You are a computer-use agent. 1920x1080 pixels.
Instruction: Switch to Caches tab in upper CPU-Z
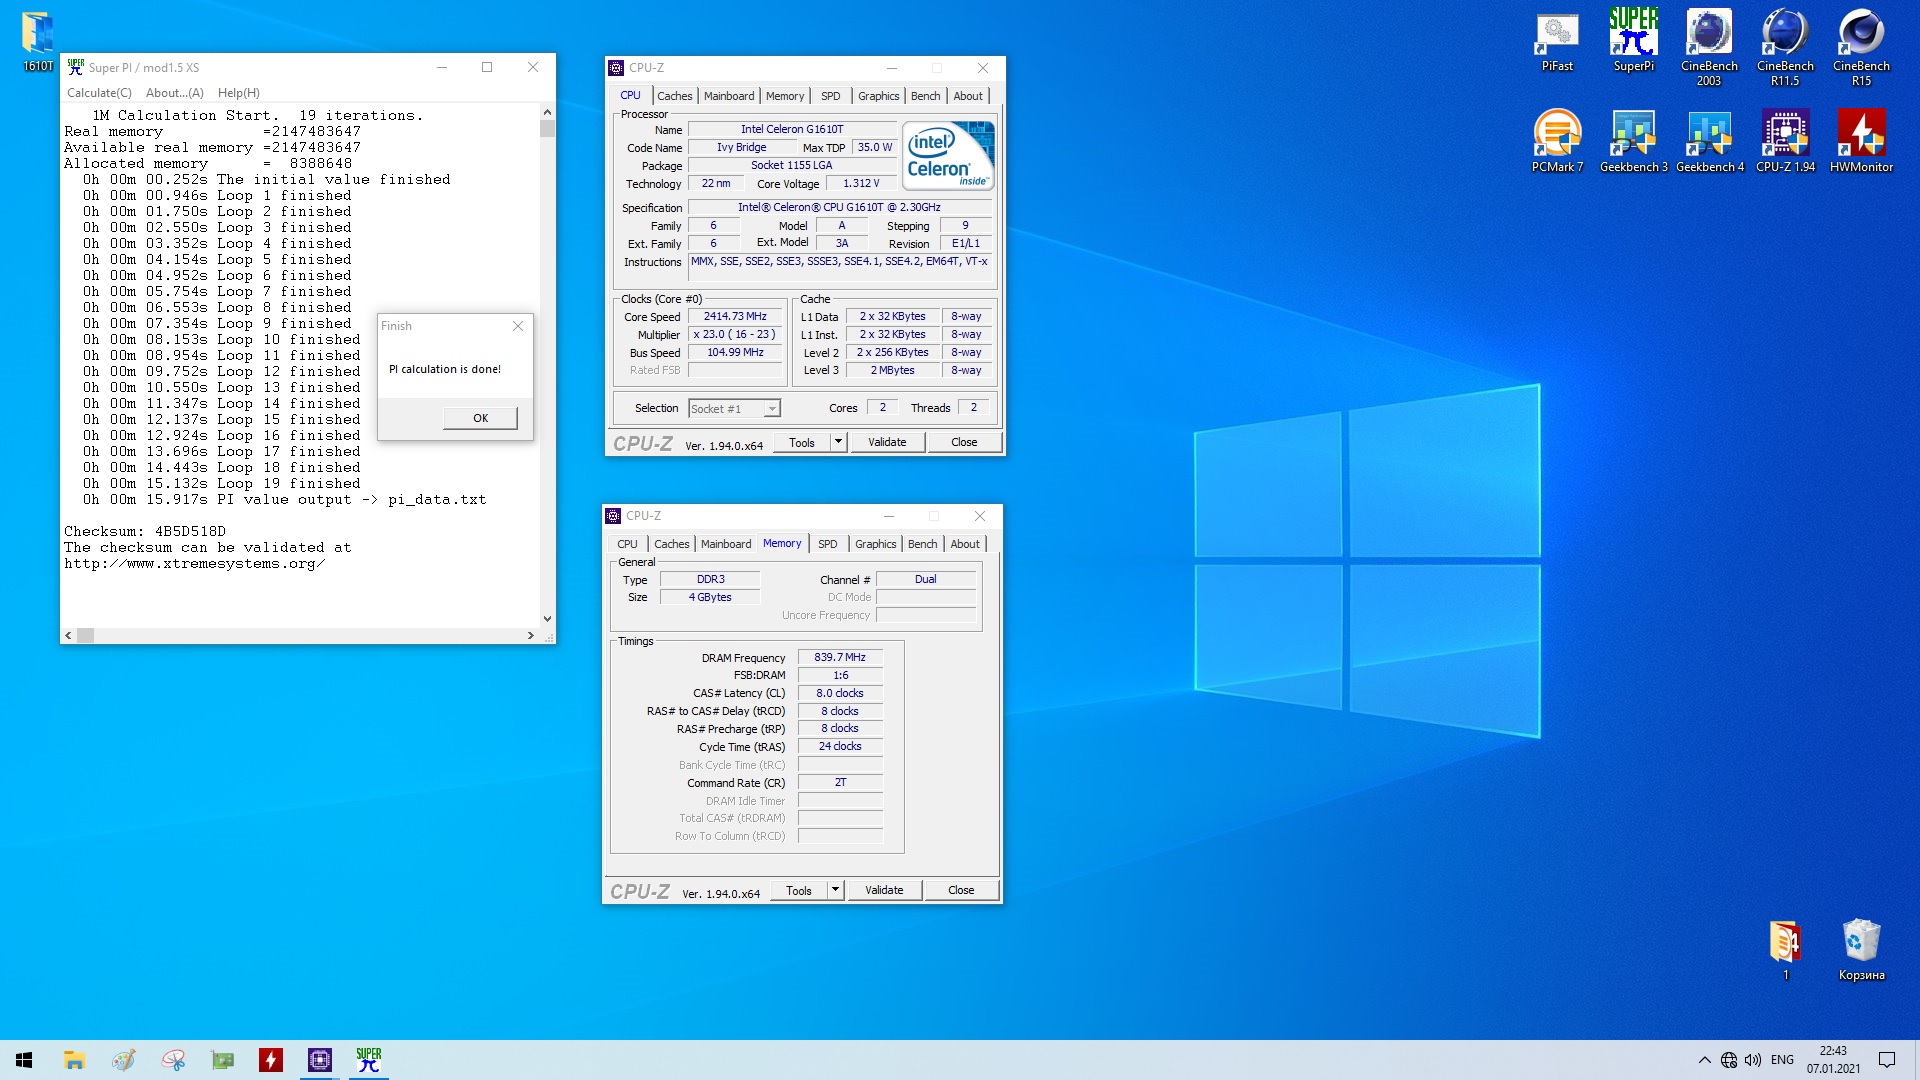pyautogui.click(x=674, y=96)
